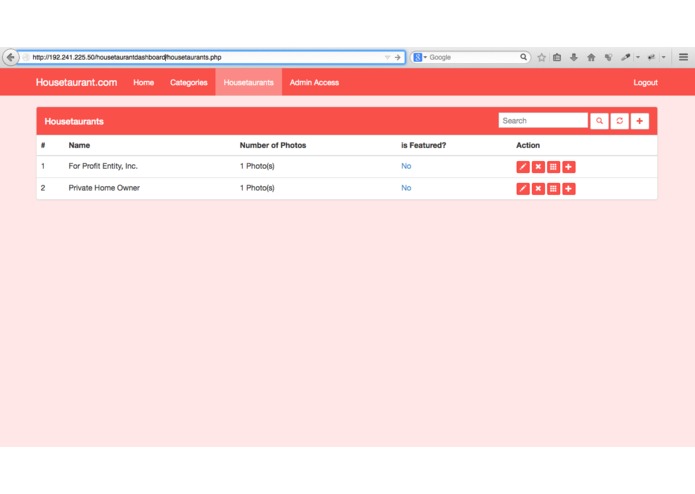This screenshot has height=494, width=695.
Task: Edit Private Home Owner pencil icon
Action: [x=523, y=189]
